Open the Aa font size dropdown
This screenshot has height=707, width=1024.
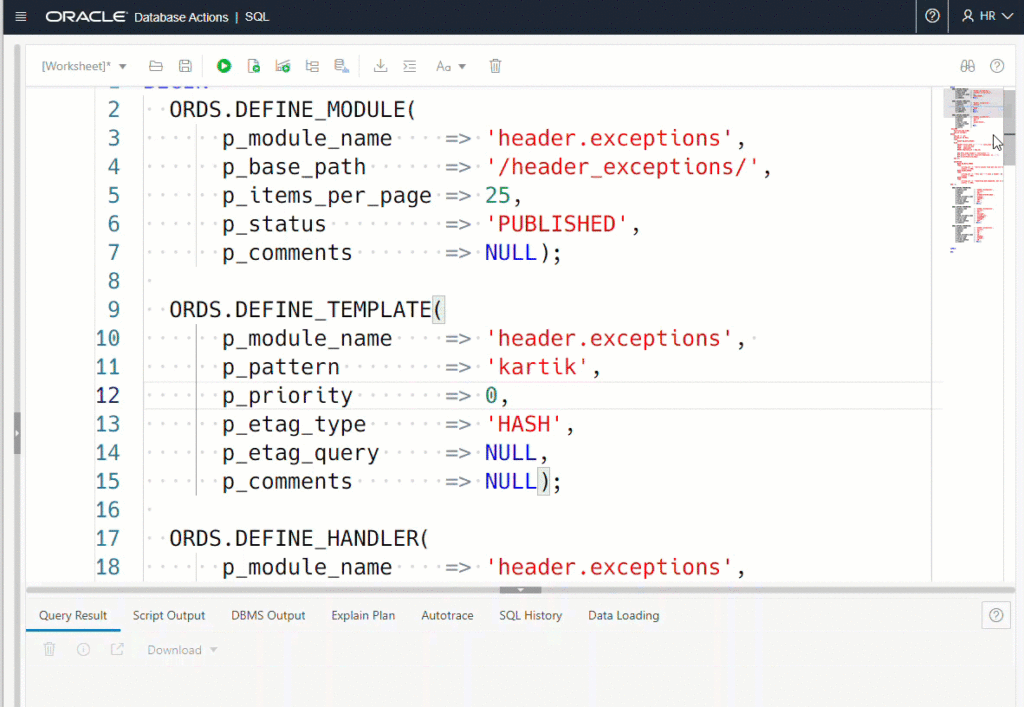pyautogui.click(x=451, y=65)
